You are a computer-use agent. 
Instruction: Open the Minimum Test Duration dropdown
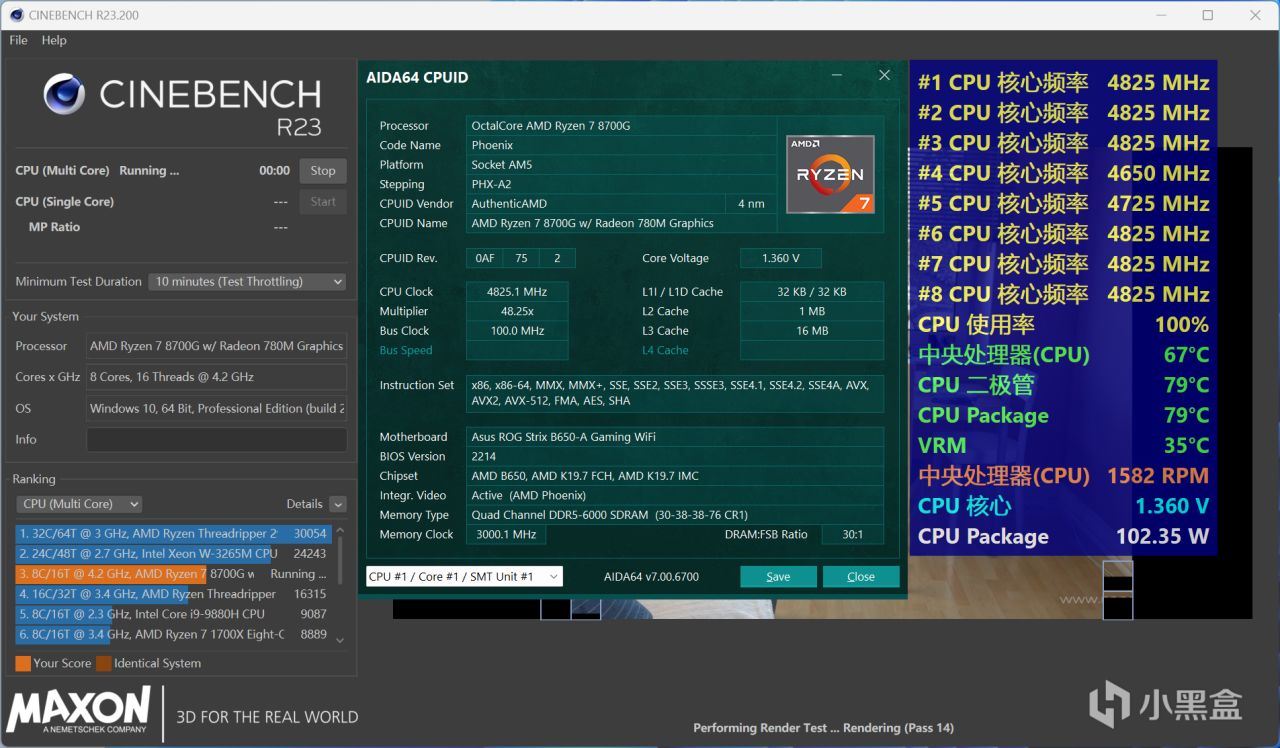pos(248,282)
